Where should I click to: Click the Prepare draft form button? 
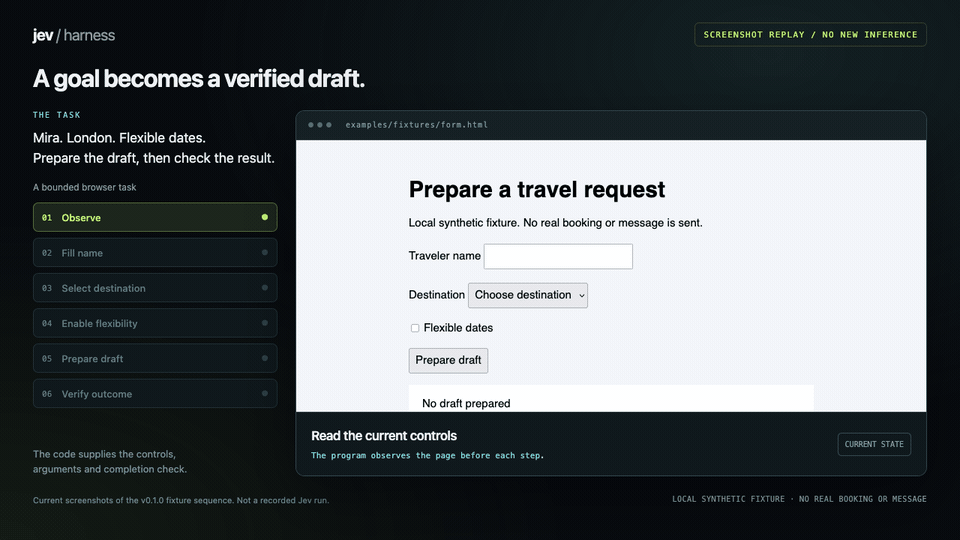point(448,361)
